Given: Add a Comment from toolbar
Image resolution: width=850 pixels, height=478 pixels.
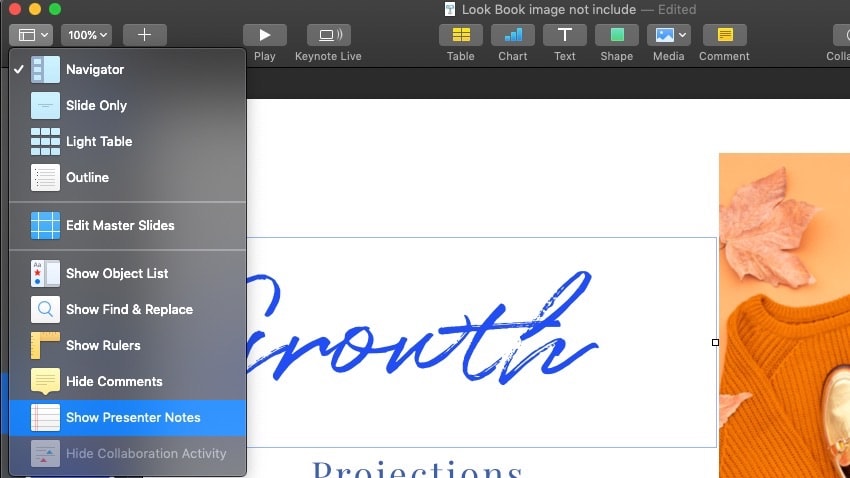Looking at the screenshot, I should 725,35.
